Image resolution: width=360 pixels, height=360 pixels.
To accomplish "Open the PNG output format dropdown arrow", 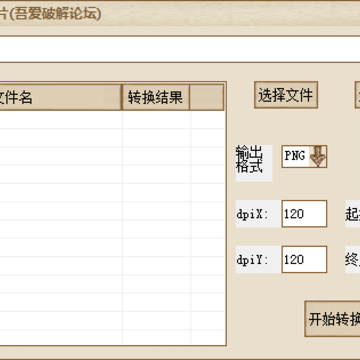I will click(318, 156).
